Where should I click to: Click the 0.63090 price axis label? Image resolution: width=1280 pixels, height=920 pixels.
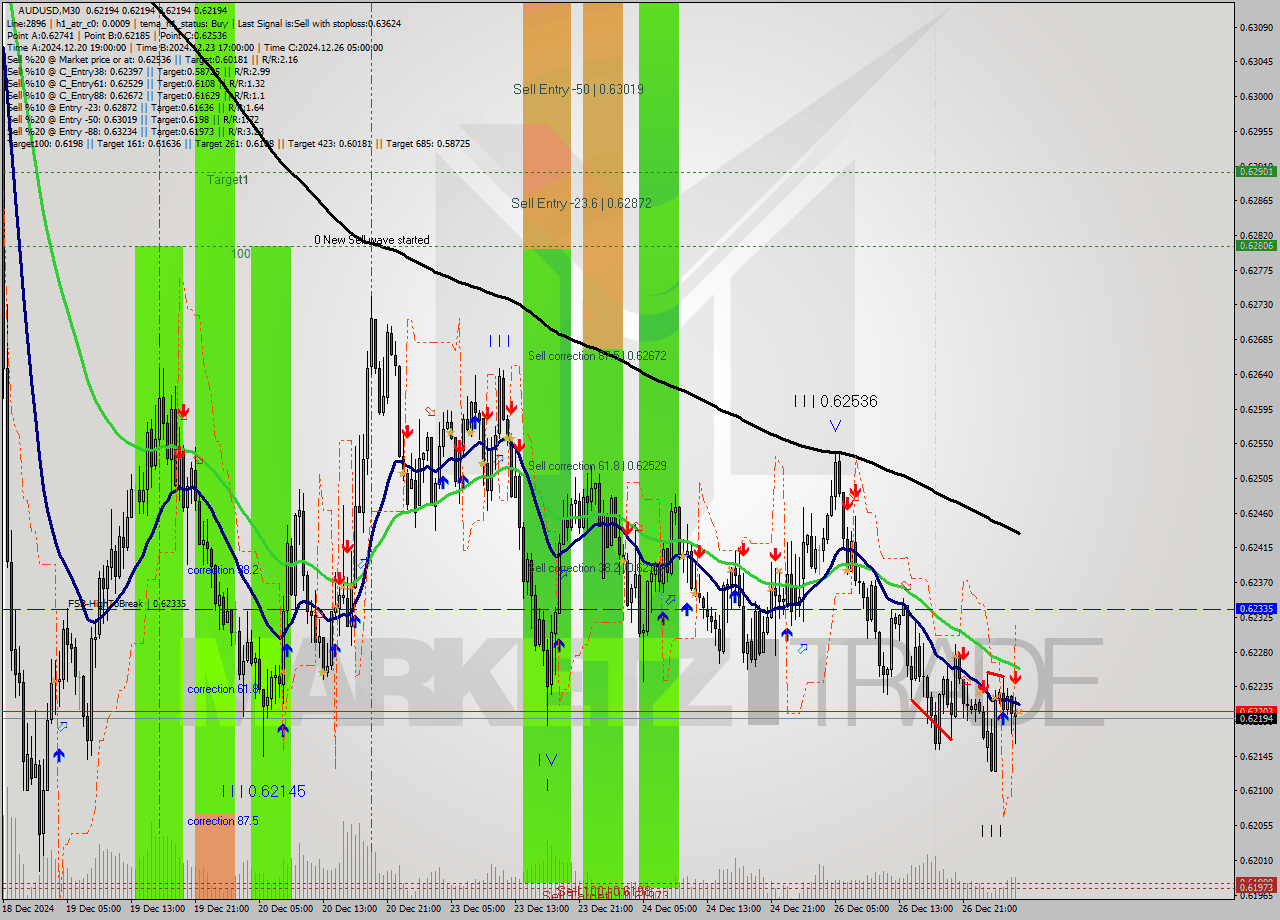pyautogui.click(x=1256, y=27)
